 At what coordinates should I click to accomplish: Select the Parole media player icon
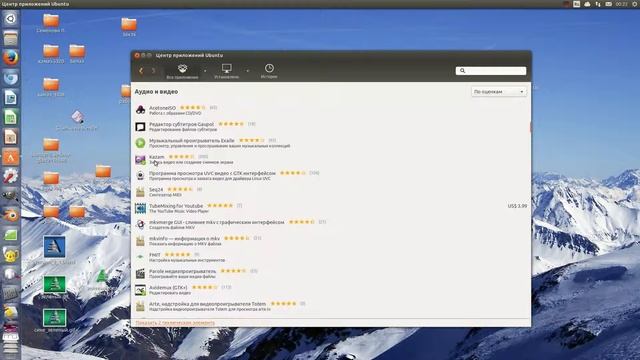(140, 273)
